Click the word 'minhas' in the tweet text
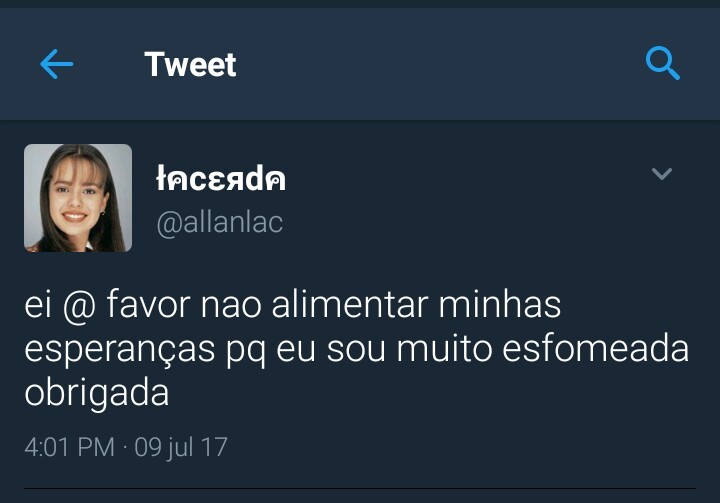Image resolution: width=720 pixels, height=503 pixels. click(500, 305)
